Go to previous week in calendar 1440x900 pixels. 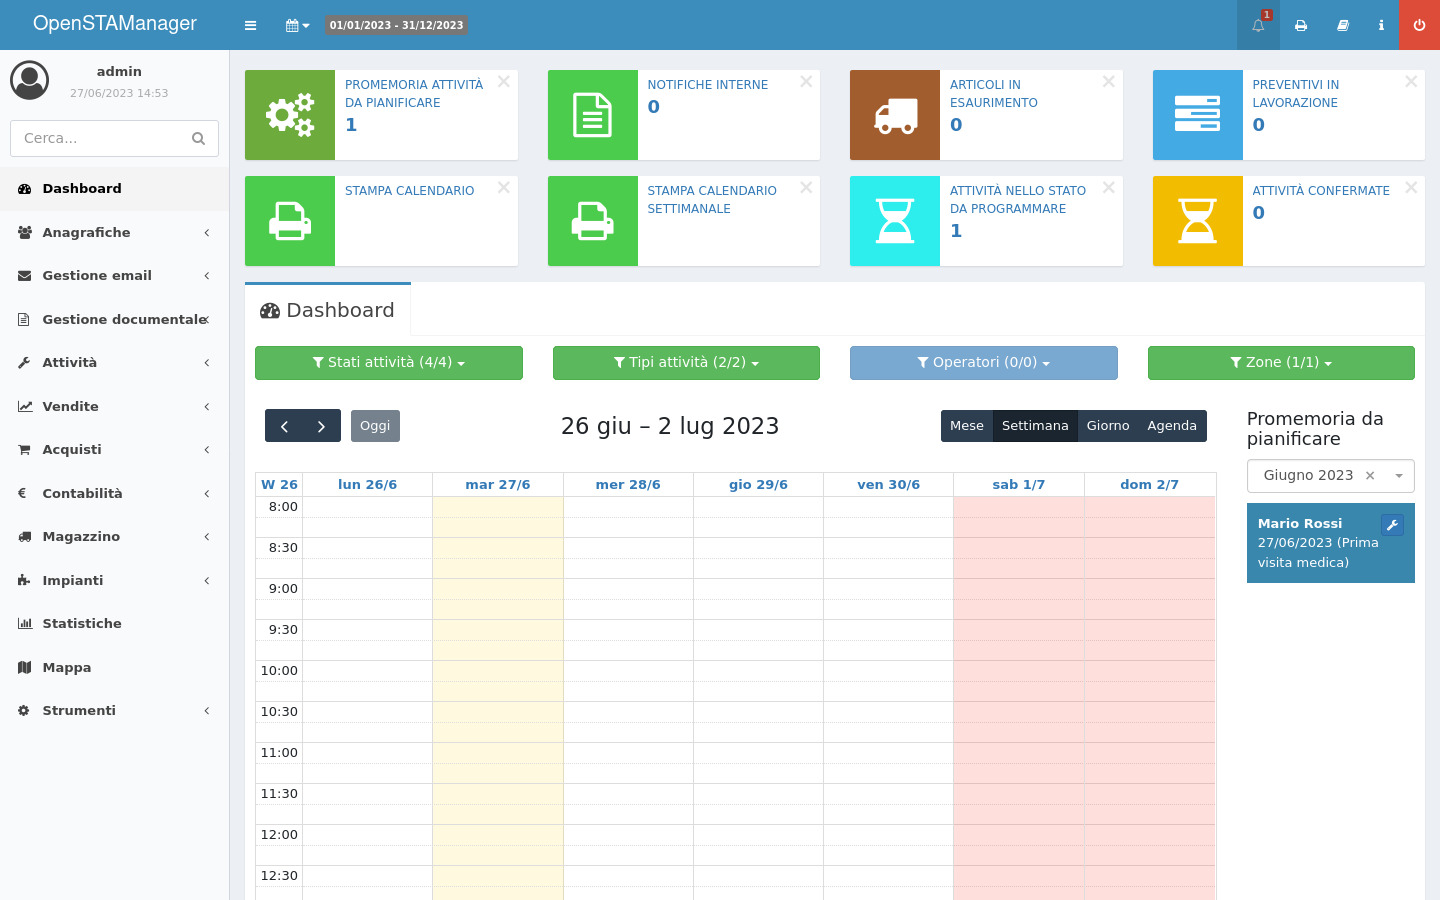(284, 426)
